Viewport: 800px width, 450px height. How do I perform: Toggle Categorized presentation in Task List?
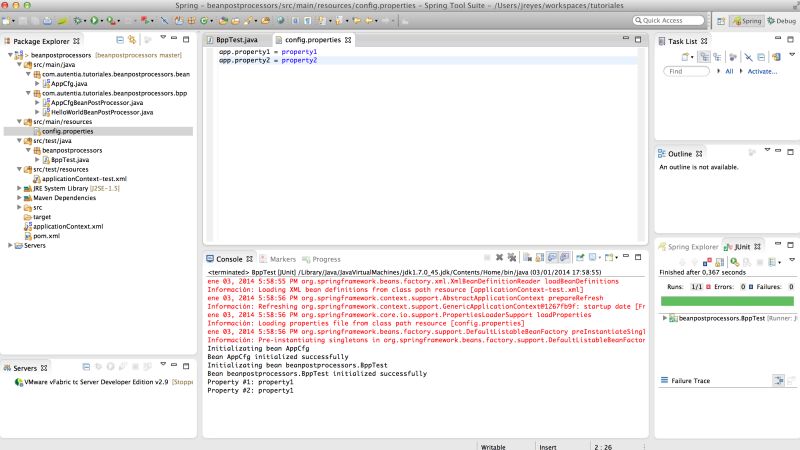(x=704, y=57)
